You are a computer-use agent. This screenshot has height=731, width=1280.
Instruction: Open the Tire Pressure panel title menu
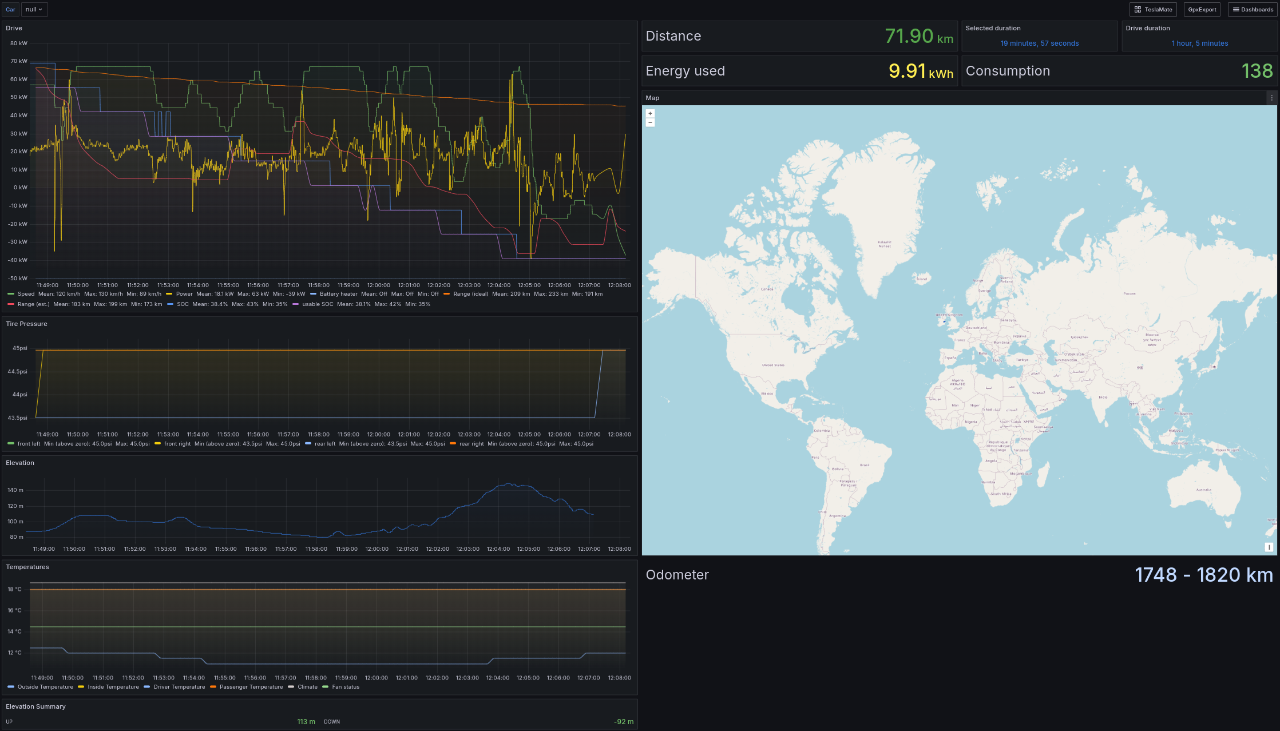click(x=26, y=324)
